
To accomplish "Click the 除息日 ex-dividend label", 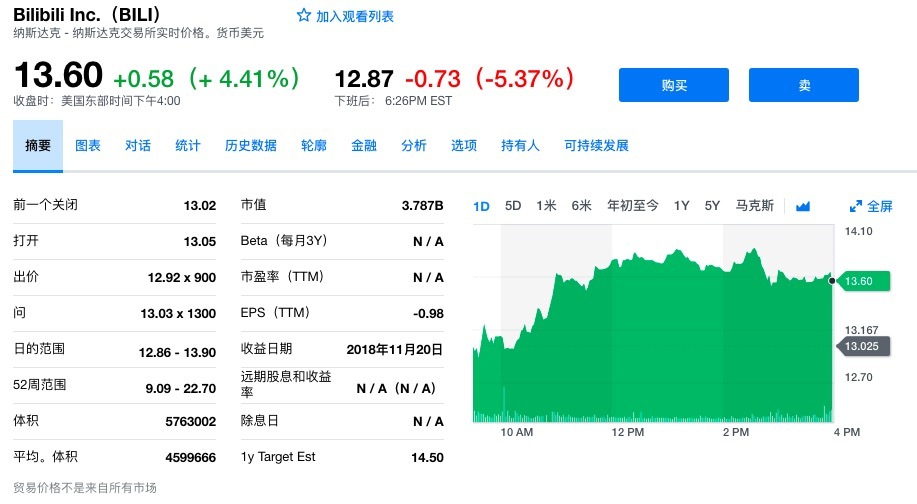I will pyautogui.click(x=260, y=421).
